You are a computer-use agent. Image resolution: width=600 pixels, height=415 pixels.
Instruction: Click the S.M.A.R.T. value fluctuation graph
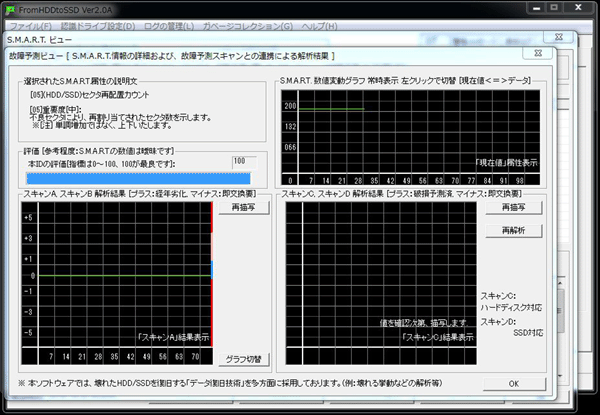[411, 138]
